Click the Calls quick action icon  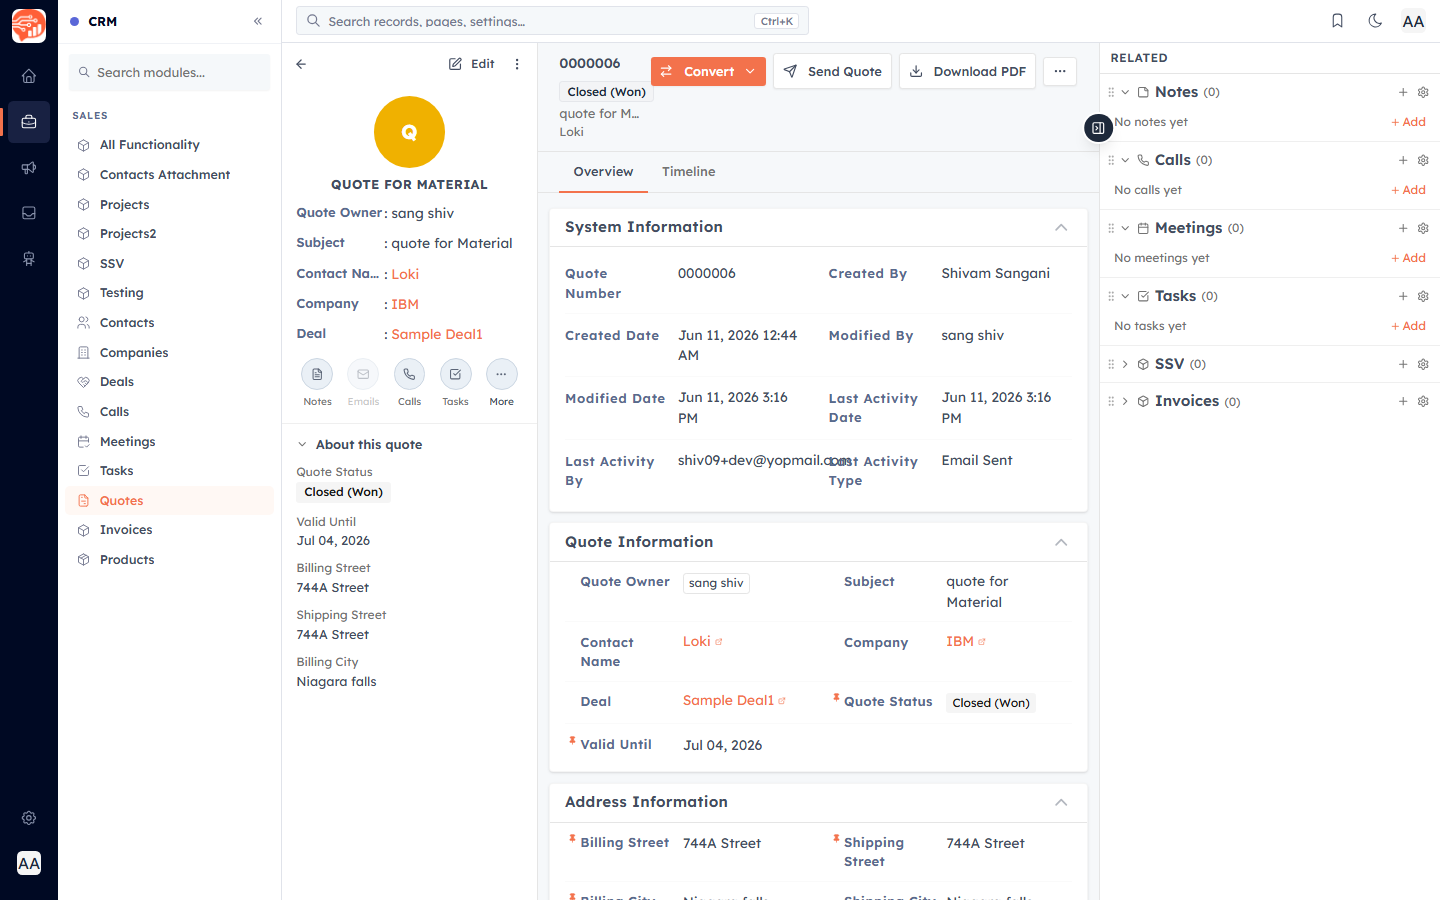click(x=409, y=374)
